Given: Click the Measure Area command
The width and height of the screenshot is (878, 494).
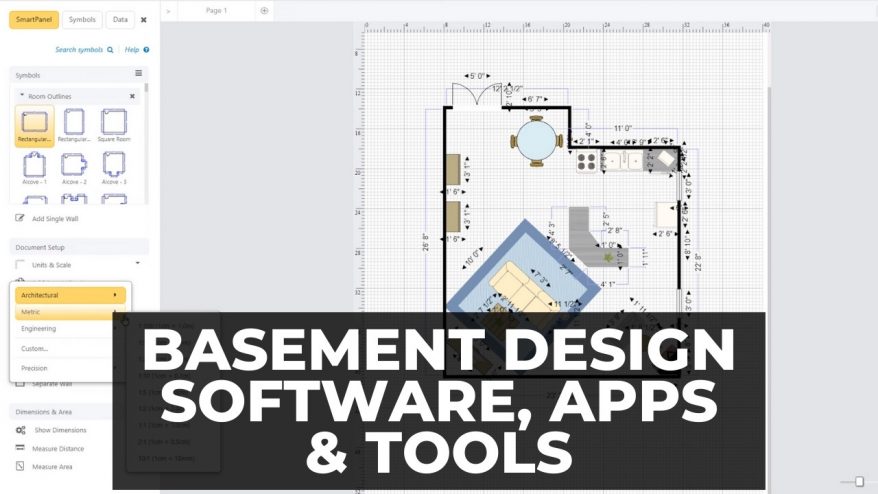Looking at the screenshot, I should pos(52,467).
